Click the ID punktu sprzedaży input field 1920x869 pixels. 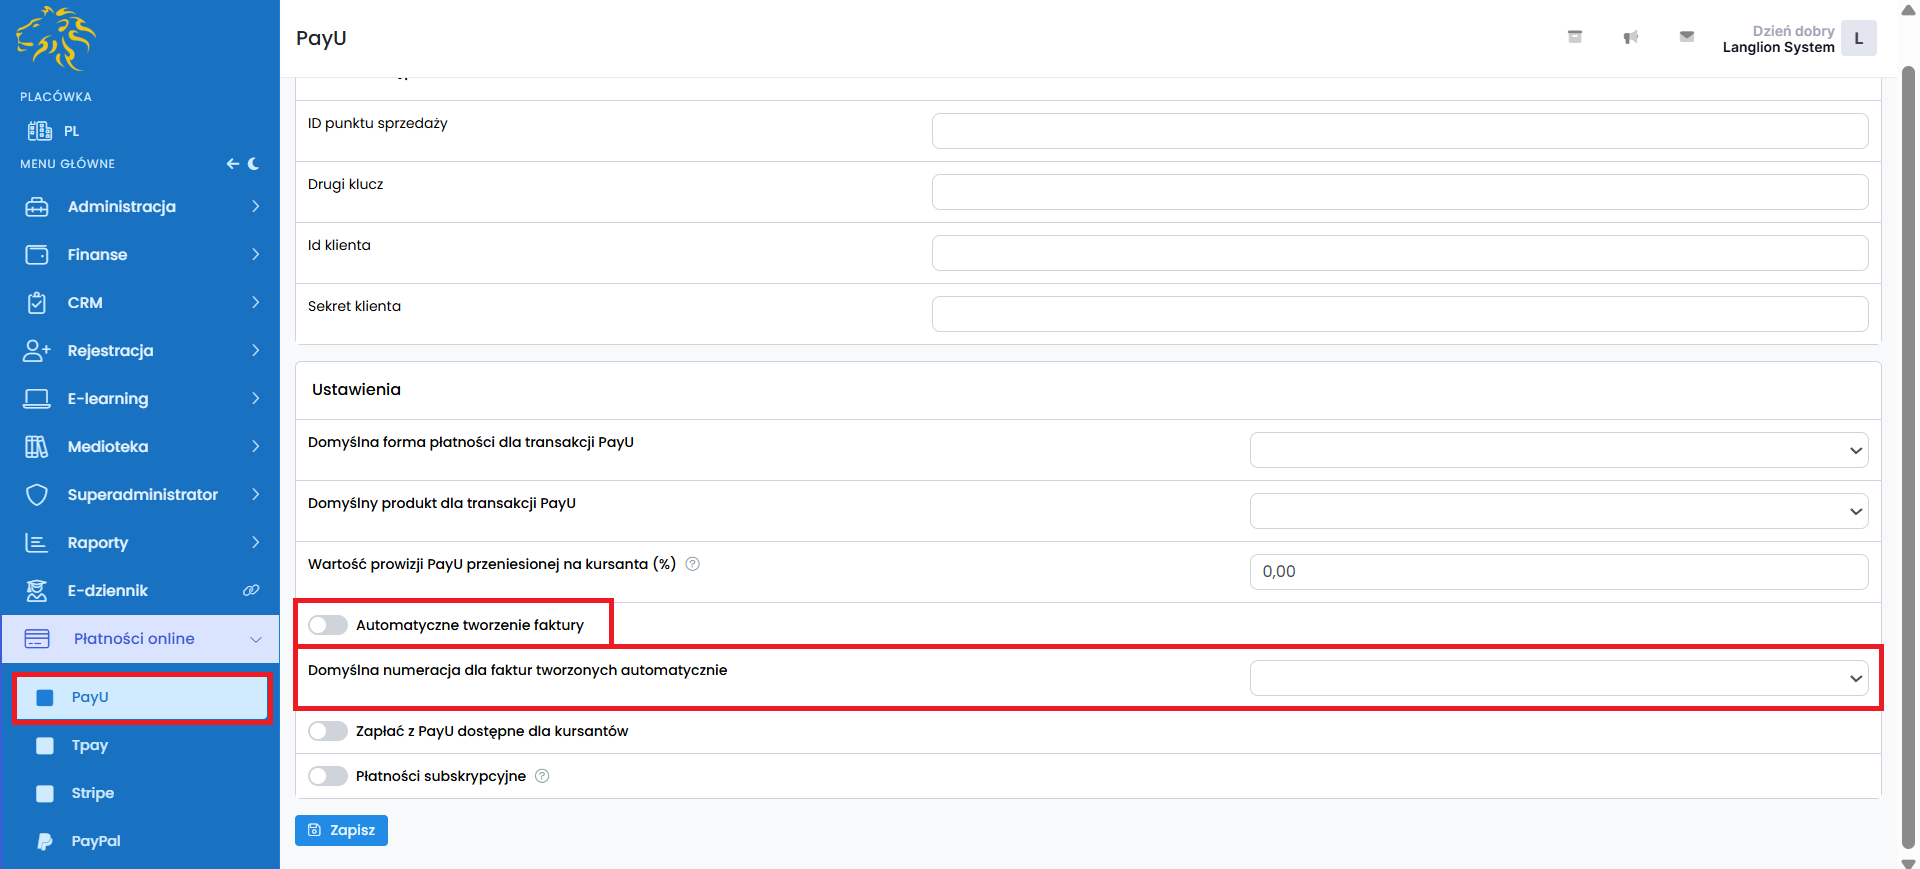[1399, 131]
